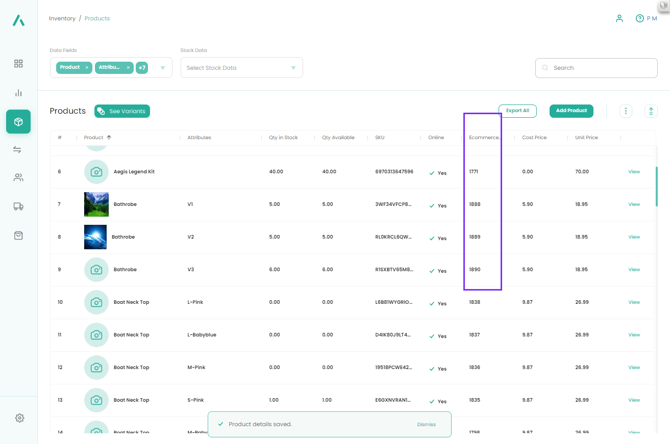This screenshot has width=670, height=444.
Task: Click into the Search field
Action: pyautogui.click(x=600, y=68)
